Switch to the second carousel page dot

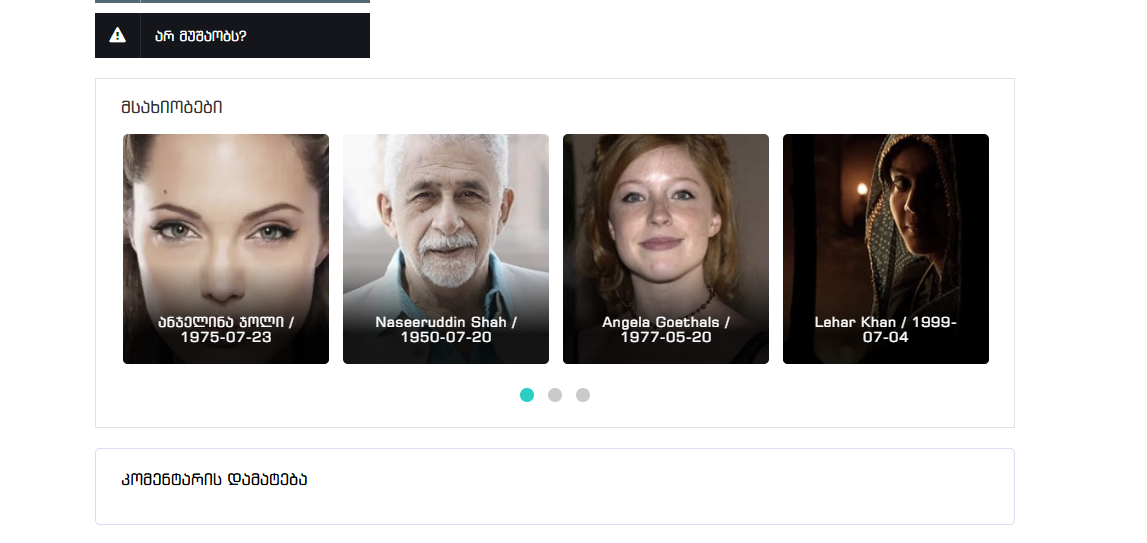point(554,395)
